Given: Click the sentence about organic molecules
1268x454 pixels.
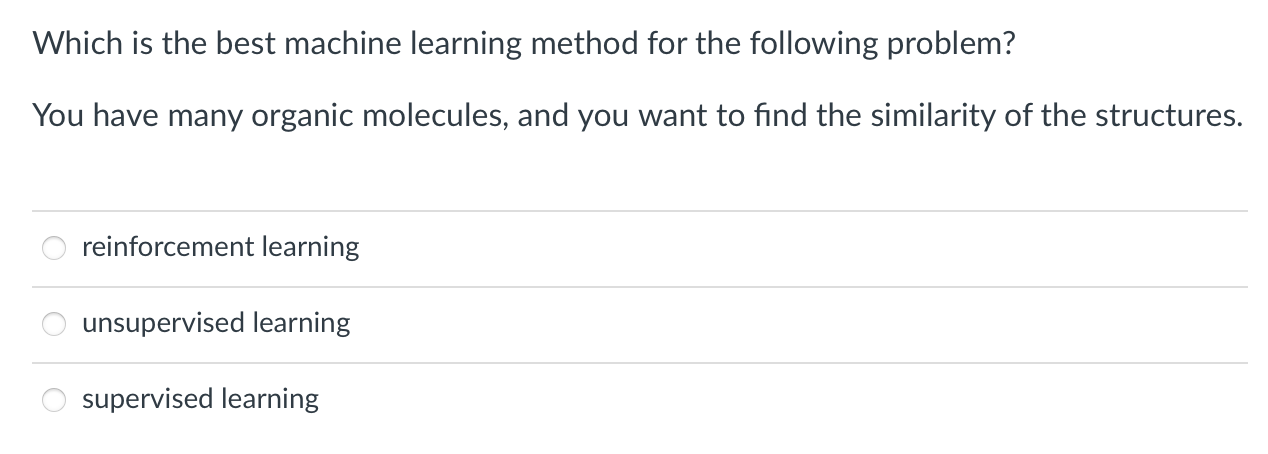Looking at the screenshot, I should pos(638,116).
